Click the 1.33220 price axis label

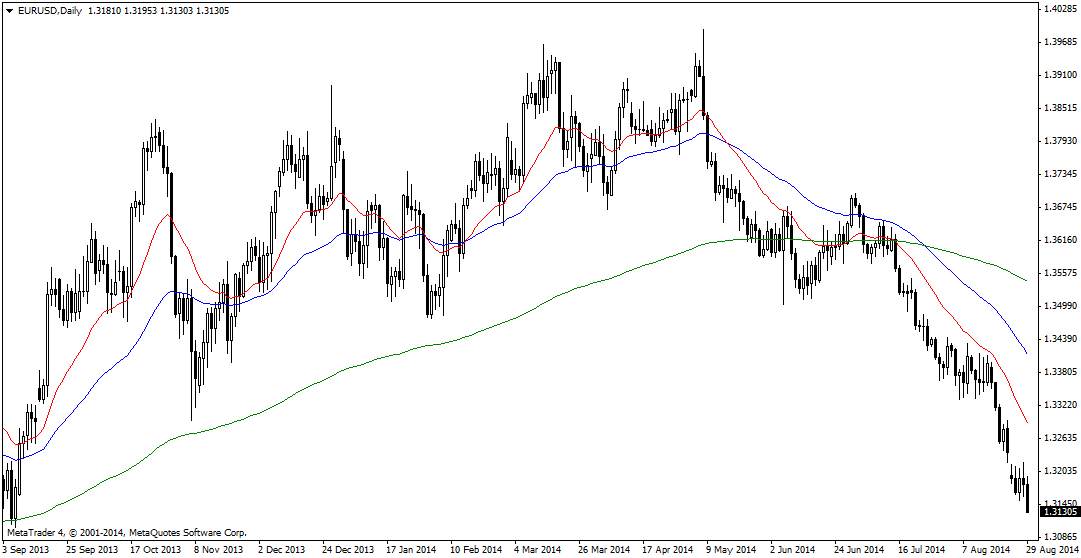coord(1059,405)
